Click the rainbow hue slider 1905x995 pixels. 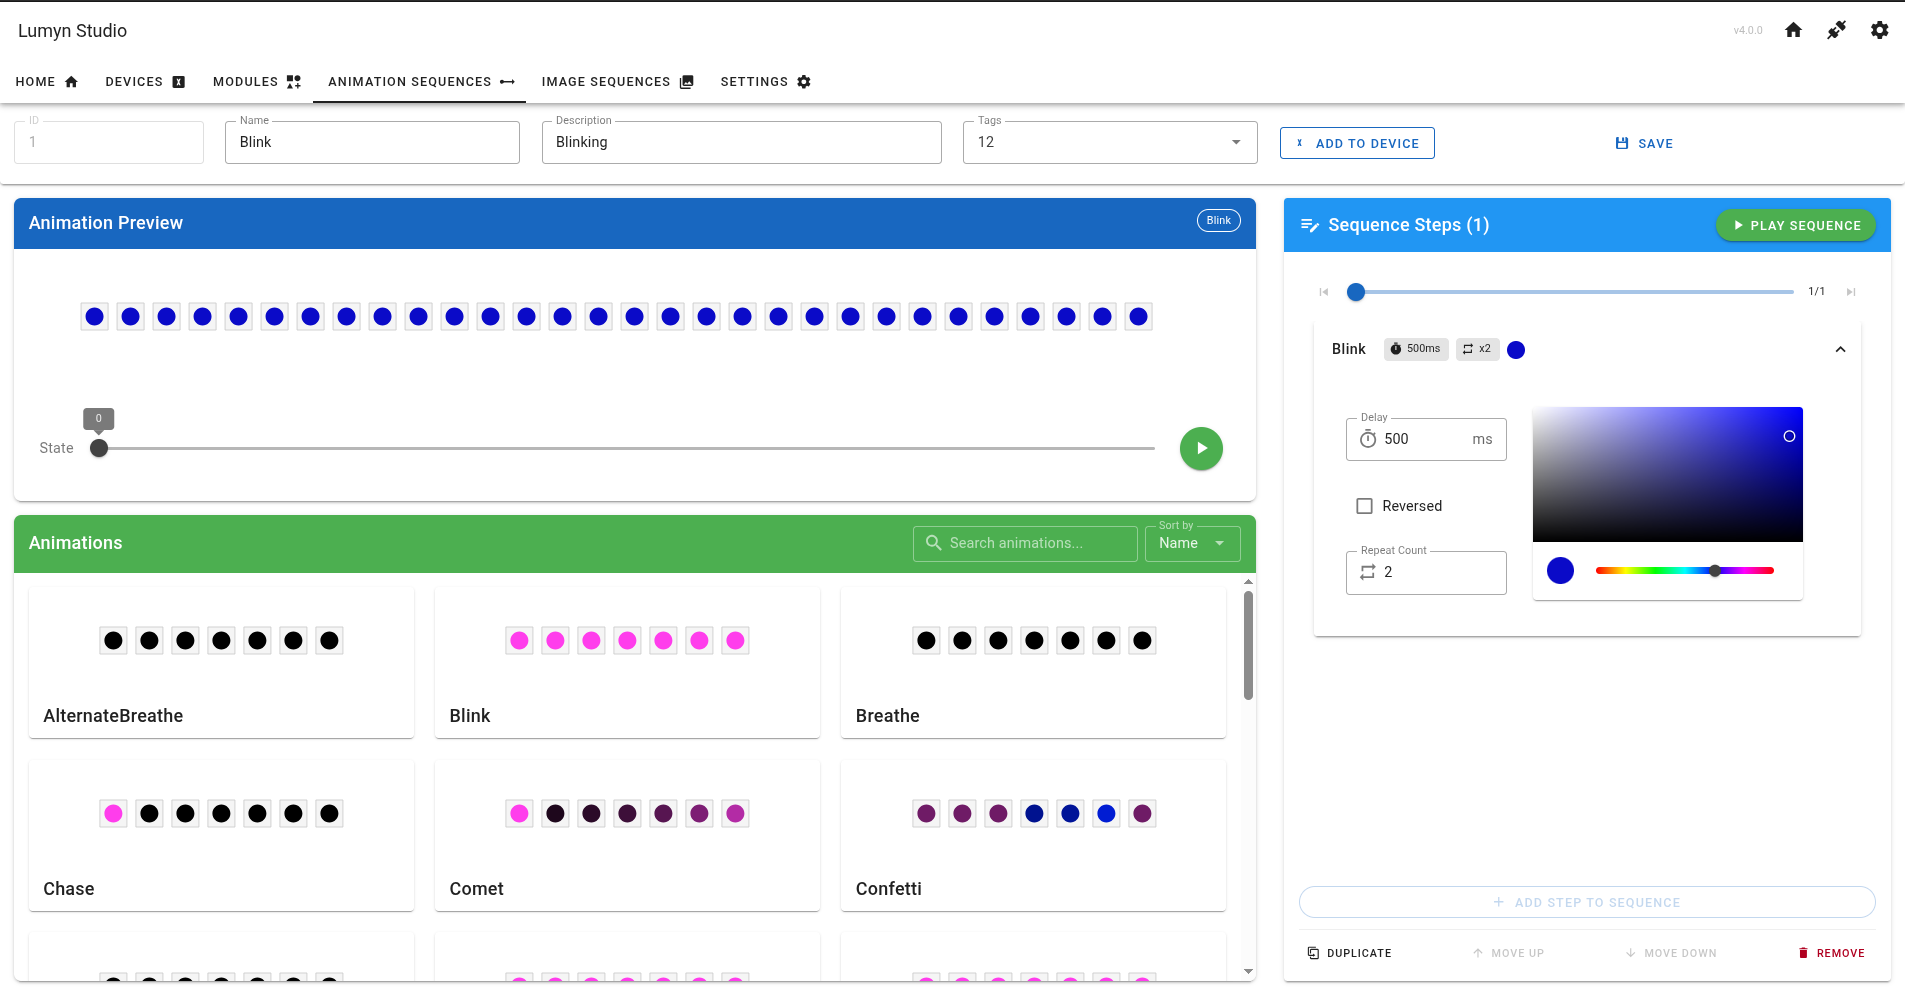[1684, 571]
